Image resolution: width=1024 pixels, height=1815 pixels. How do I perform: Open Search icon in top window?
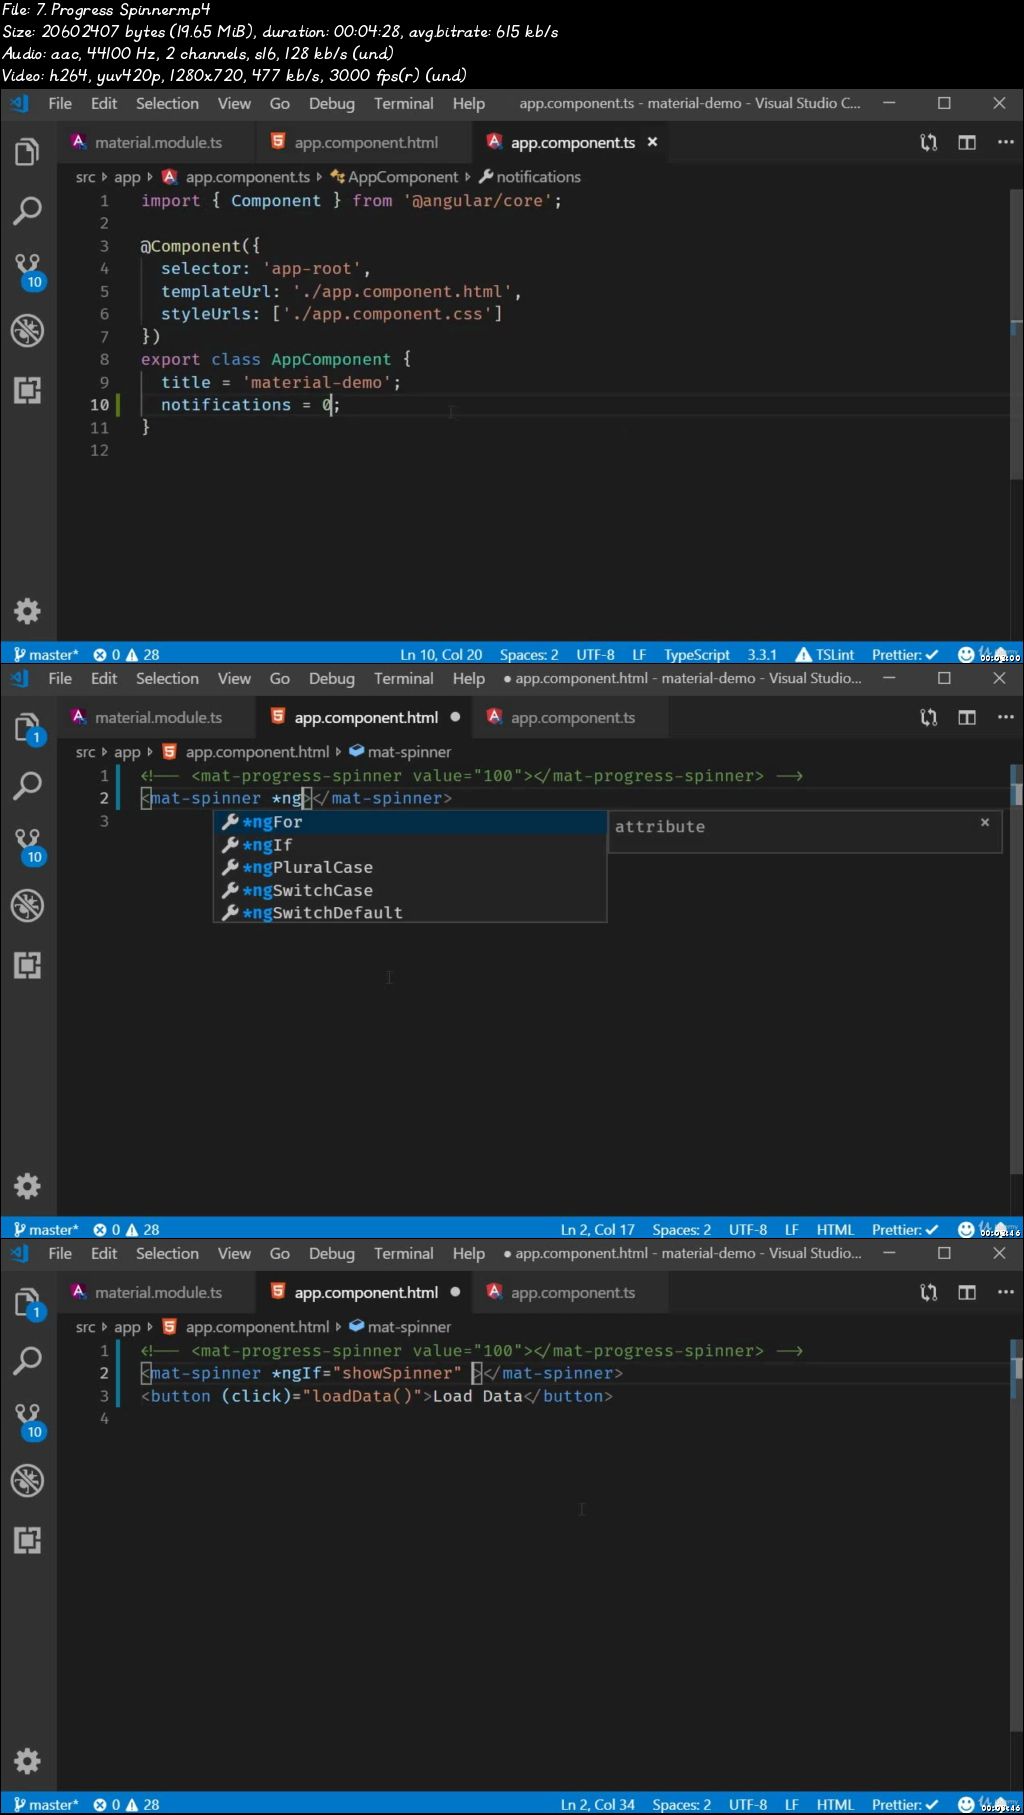point(27,211)
